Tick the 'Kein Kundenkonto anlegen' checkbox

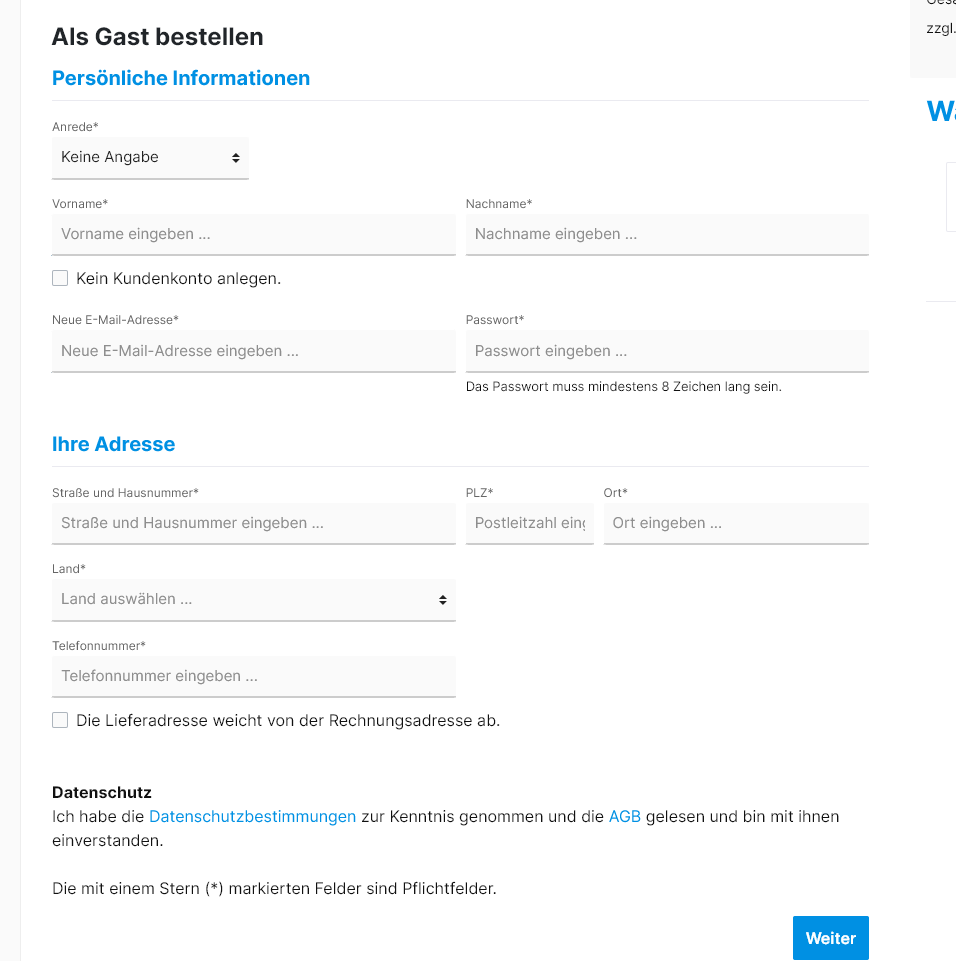(60, 279)
